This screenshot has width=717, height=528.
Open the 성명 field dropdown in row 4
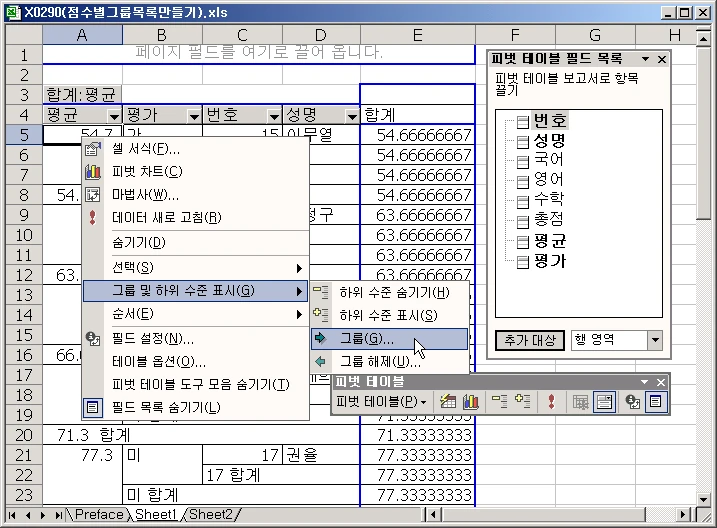pyautogui.click(x=352, y=116)
